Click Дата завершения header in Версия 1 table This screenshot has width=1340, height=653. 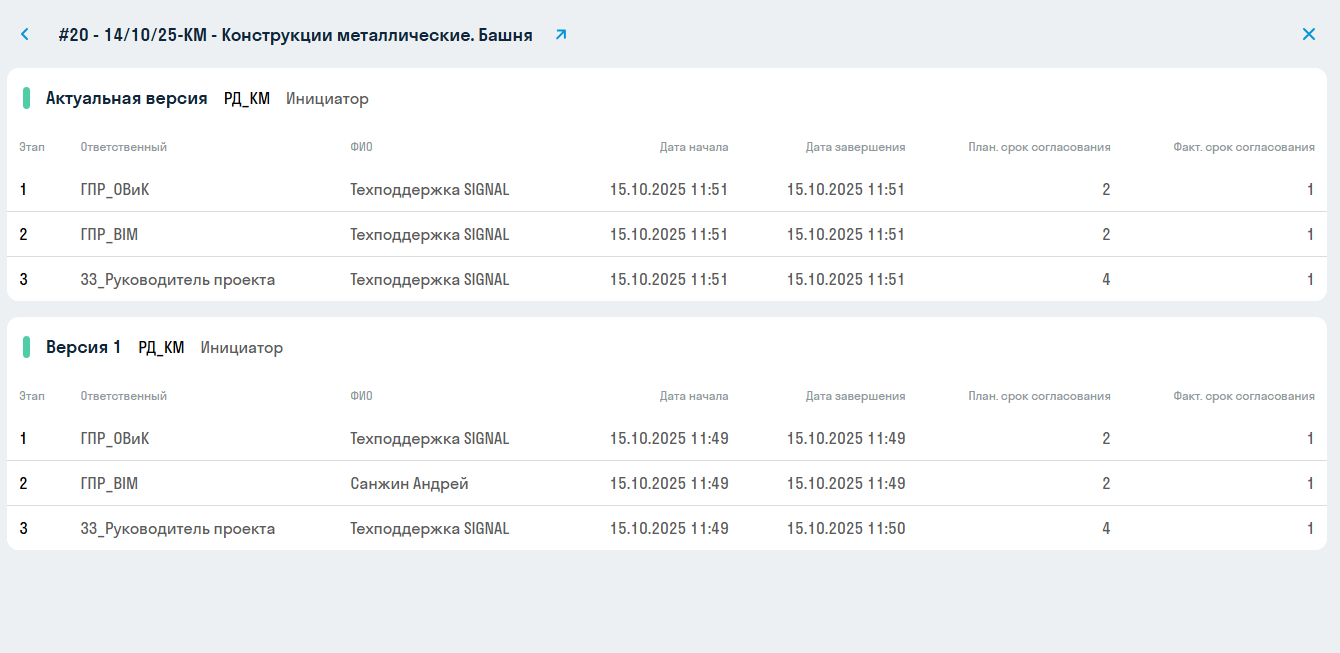coord(855,396)
